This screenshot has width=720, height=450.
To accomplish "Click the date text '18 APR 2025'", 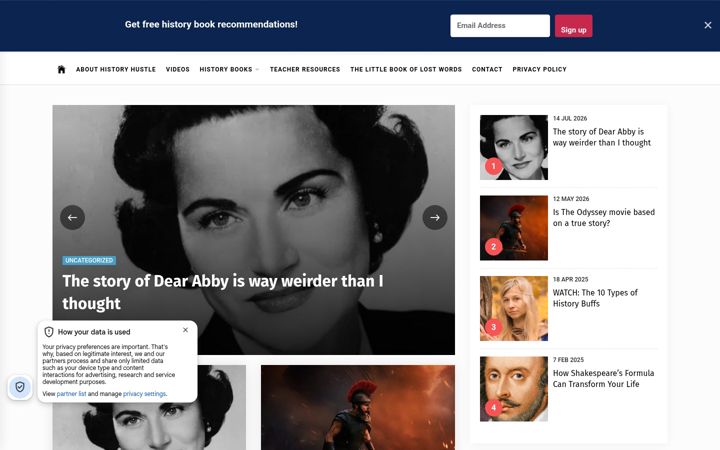I will point(570,279).
